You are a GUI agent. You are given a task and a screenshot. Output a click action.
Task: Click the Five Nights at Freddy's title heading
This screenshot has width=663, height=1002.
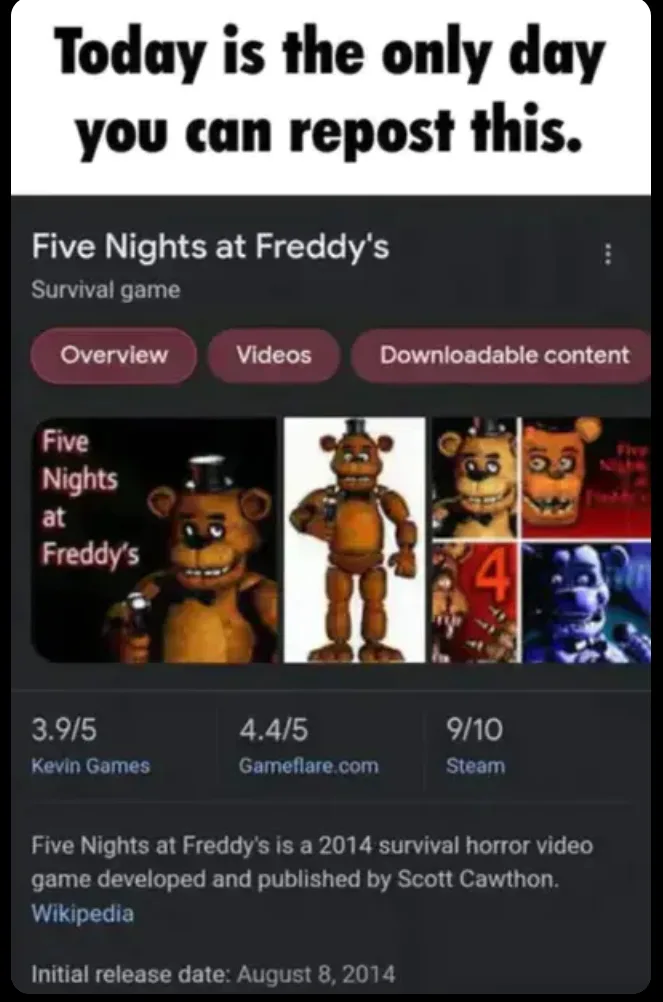(x=211, y=246)
